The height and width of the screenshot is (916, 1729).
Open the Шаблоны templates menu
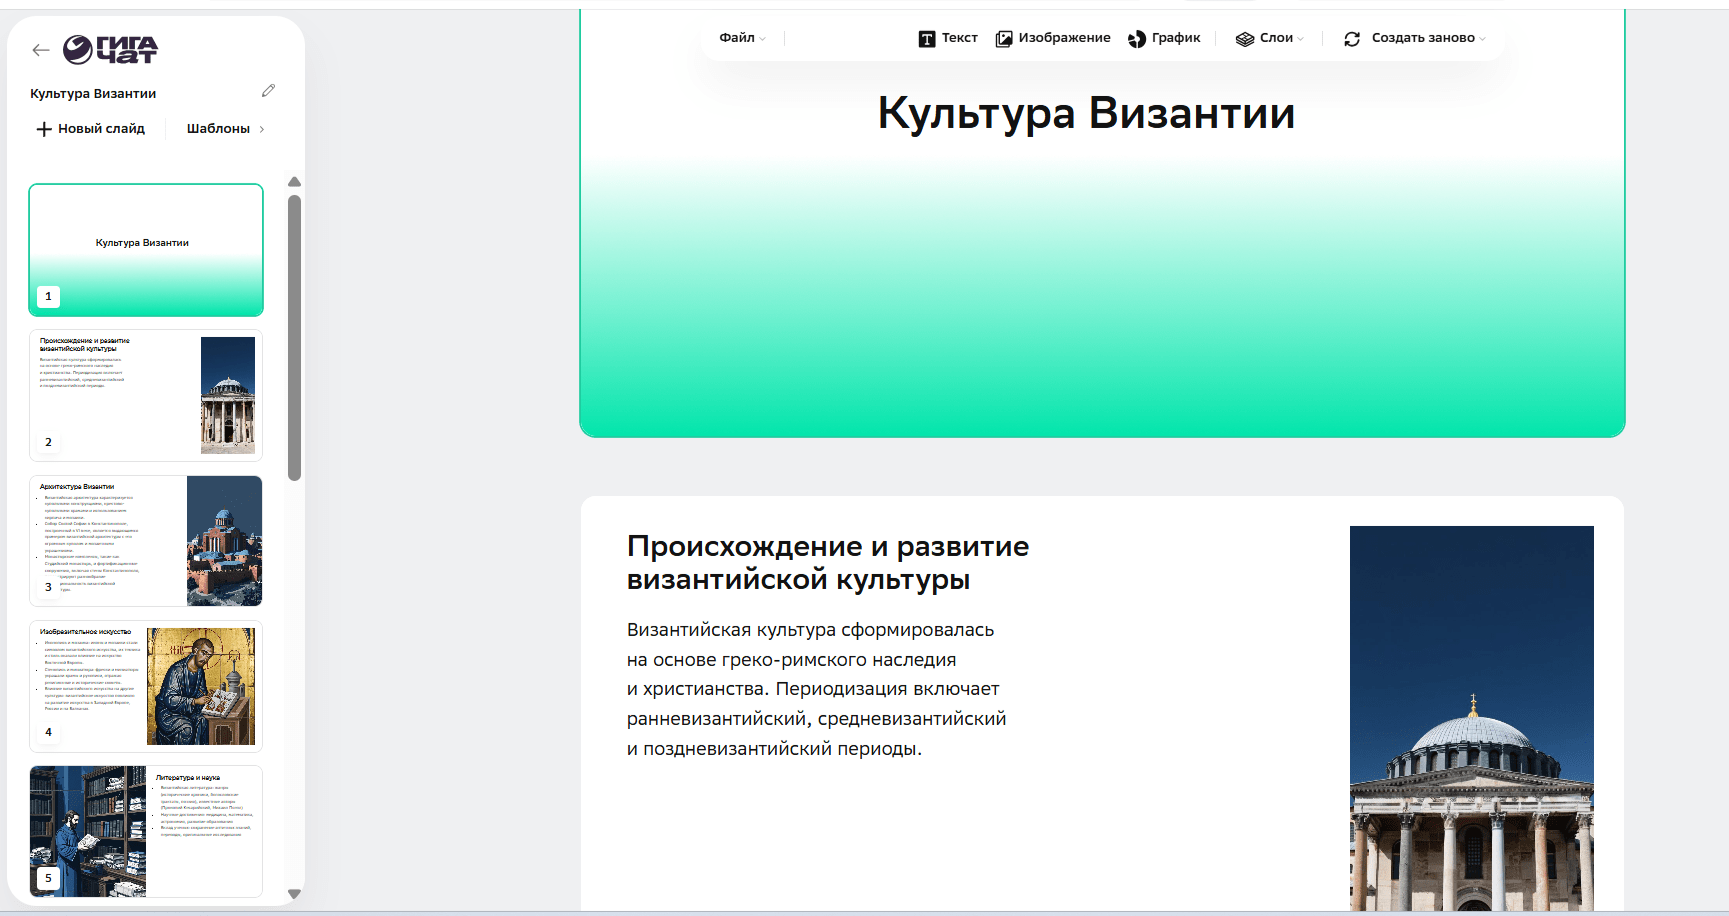225,129
